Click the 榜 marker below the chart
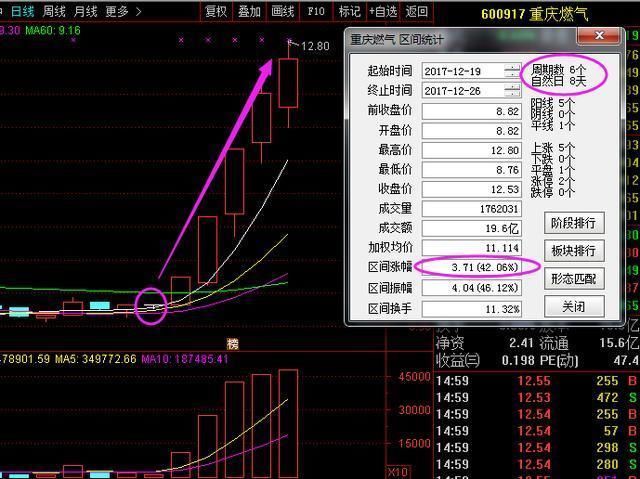Viewport: 640px width, 479px height. (x=233, y=344)
